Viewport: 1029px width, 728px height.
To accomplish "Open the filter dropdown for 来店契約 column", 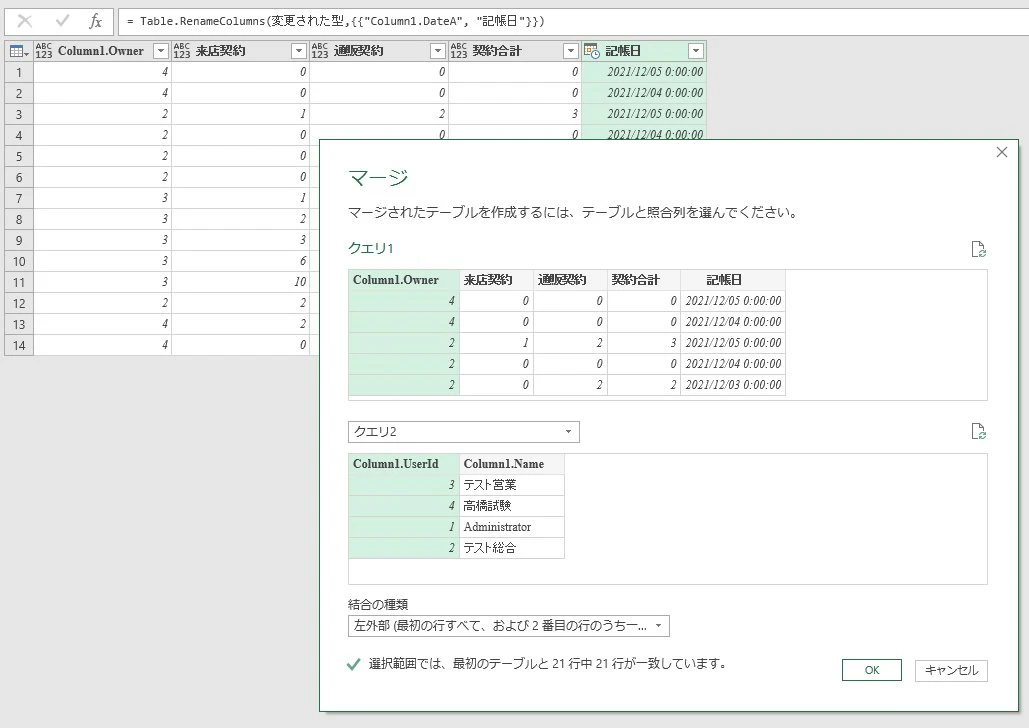I will (299, 51).
